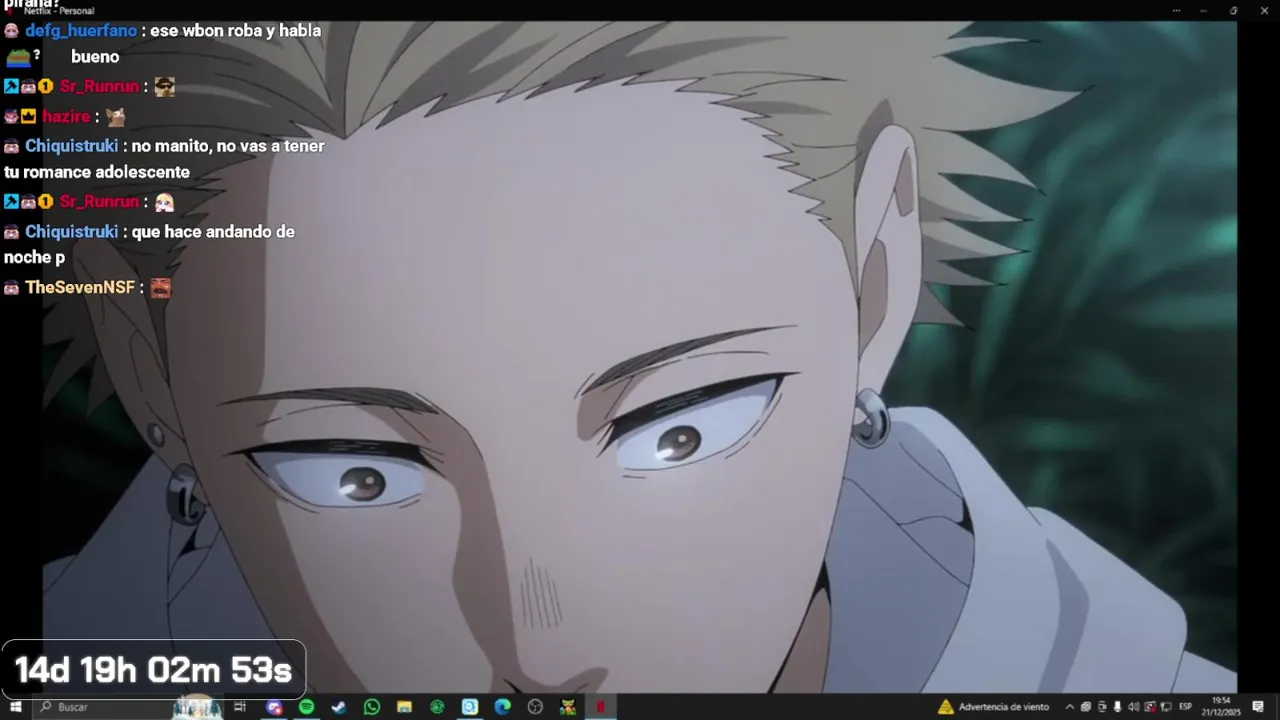Click the sunglasses emote by Sr_Runrun
1280x720 pixels.
click(165, 87)
